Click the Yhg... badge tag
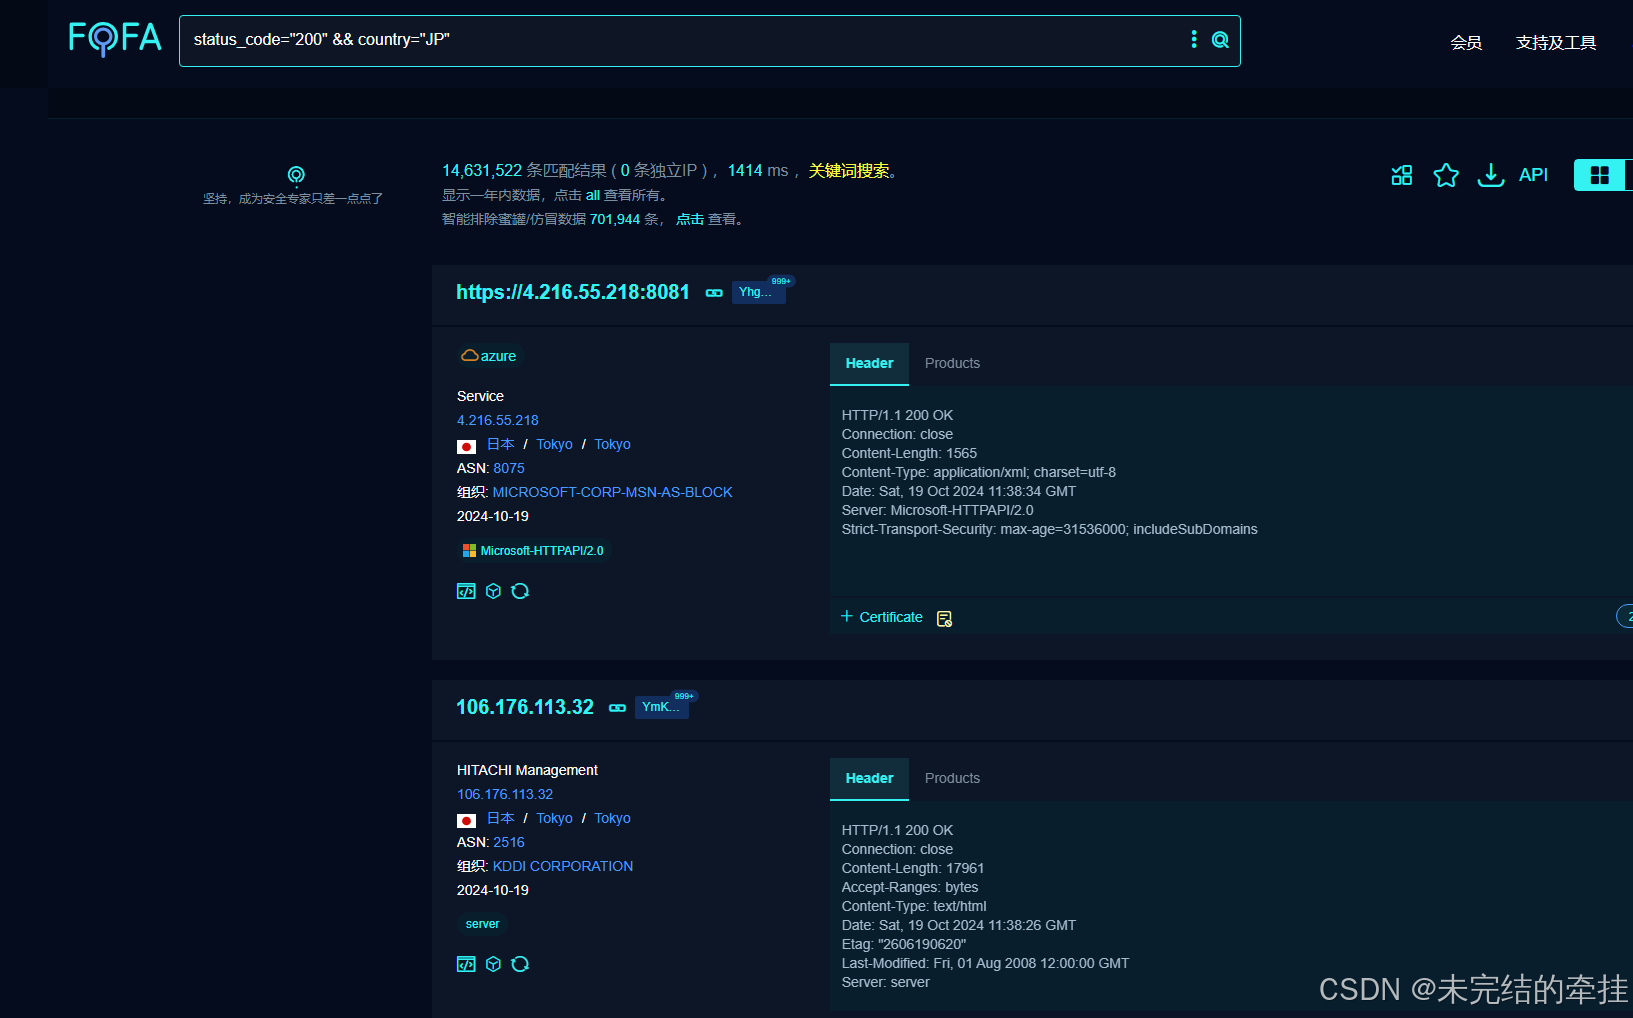Image resolution: width=1633 pixels, height=1018 pixels. coord(757,292)
